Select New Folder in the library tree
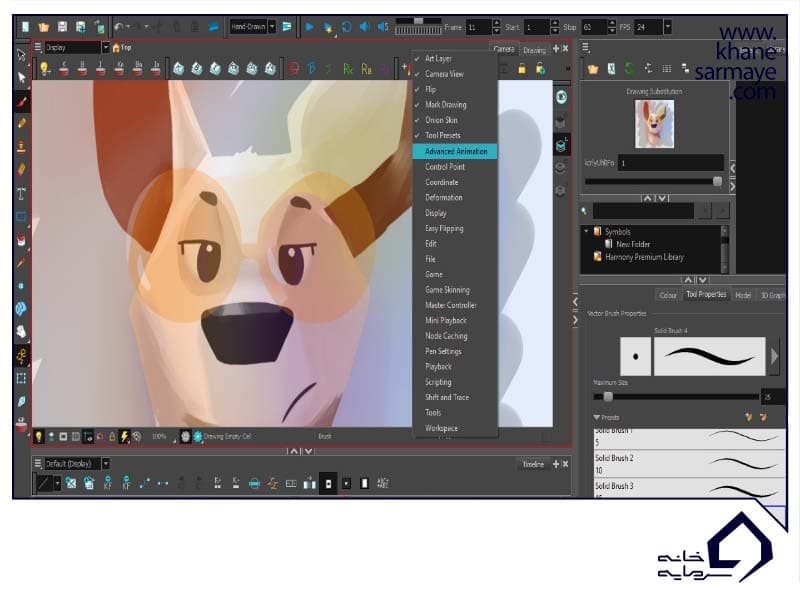This screenshot has height=600, width=800. click(x=633, y=244)
